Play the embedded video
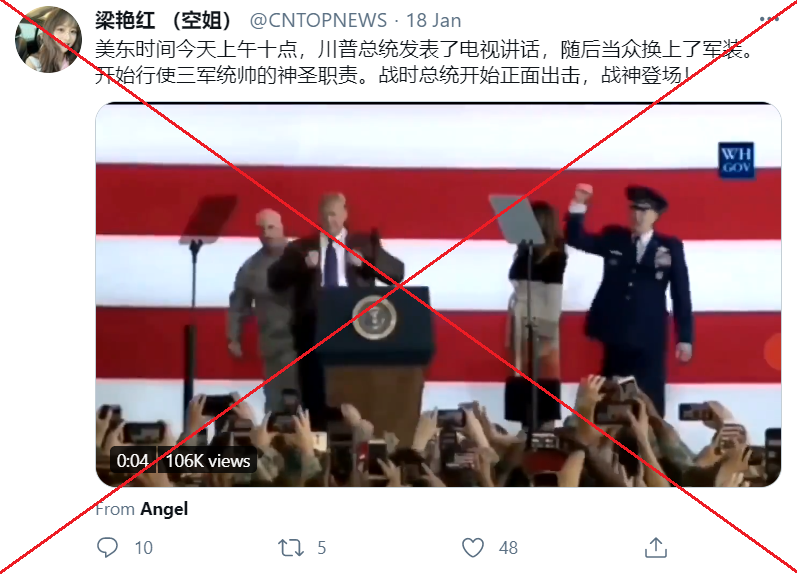The height and width of the screenshot is (574, 797). tap(438, 295)
